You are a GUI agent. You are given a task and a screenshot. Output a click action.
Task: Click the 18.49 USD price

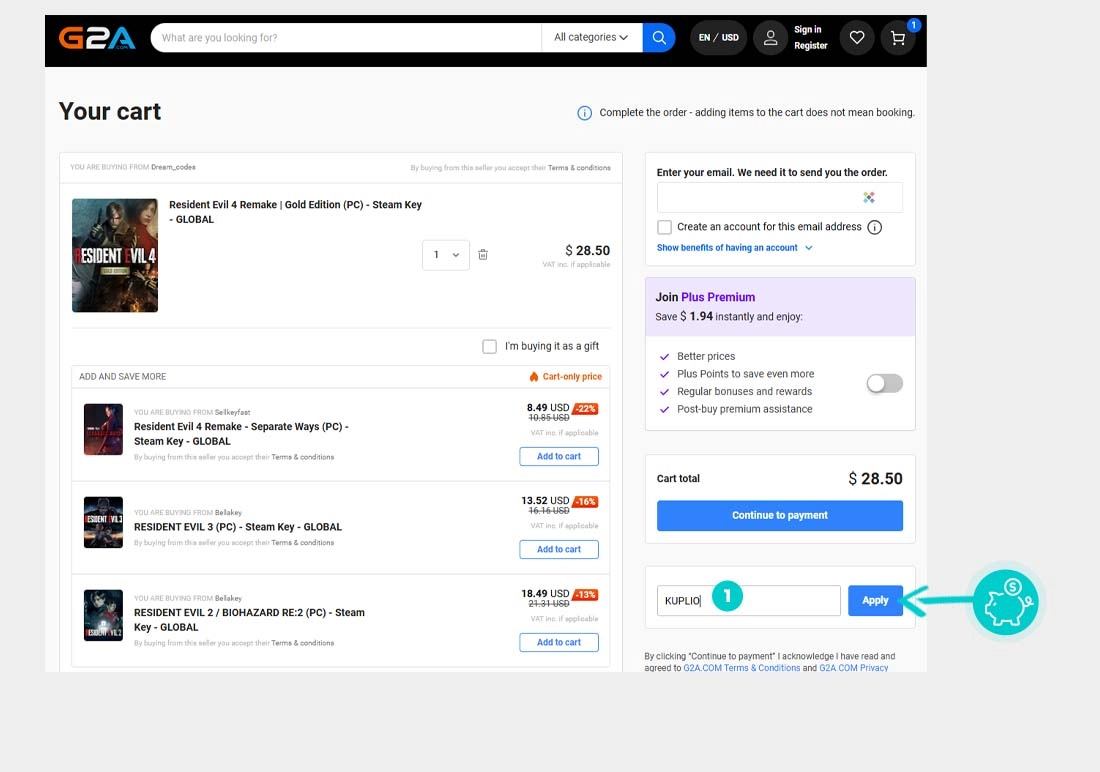coord(545,594)
